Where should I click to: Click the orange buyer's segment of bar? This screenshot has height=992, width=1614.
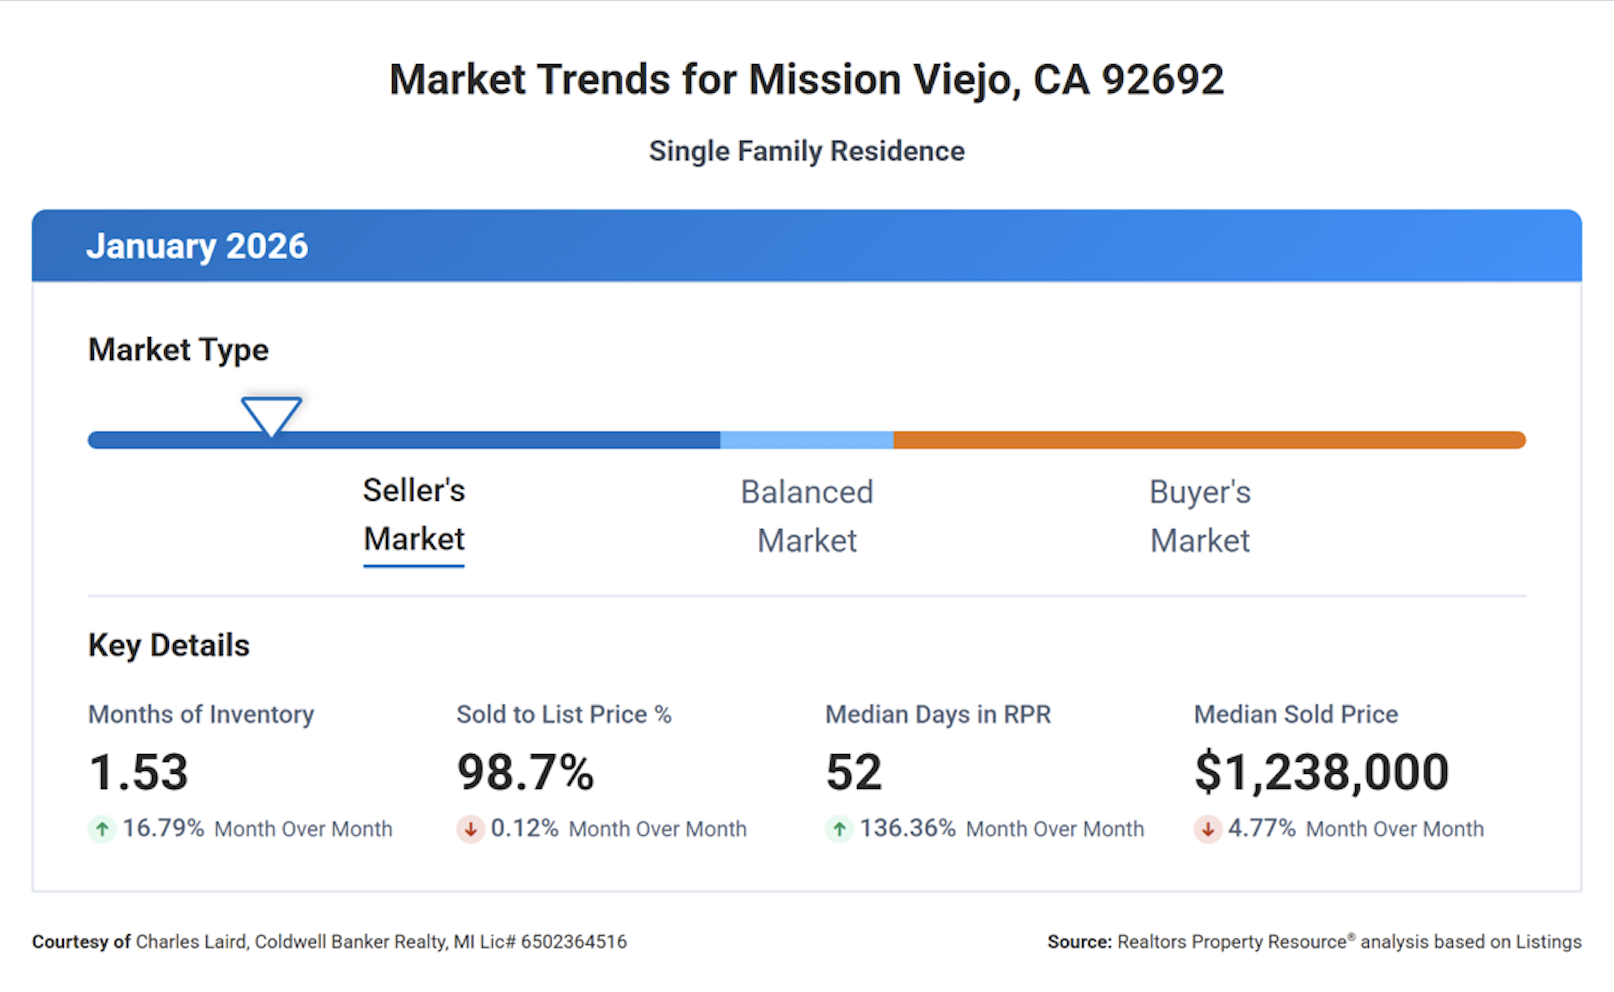click(x=1208, y=440)
